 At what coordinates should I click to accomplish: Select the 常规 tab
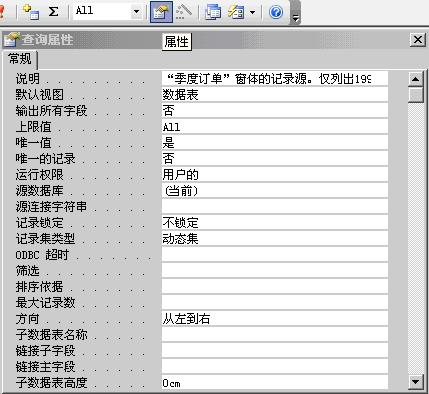pyautogui.click(x=20, y=59)
